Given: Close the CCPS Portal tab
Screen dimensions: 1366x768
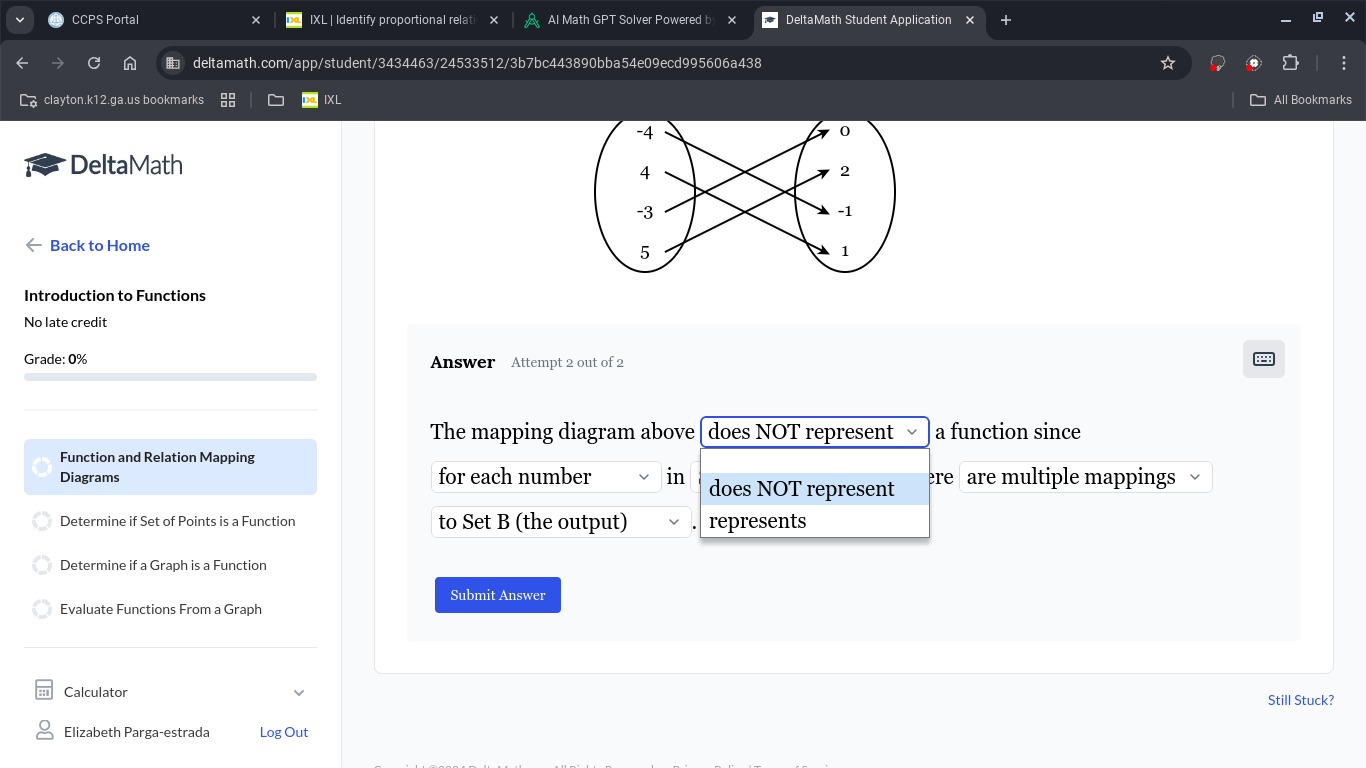Looking at the screenshot, I should [x=256, y=20].
